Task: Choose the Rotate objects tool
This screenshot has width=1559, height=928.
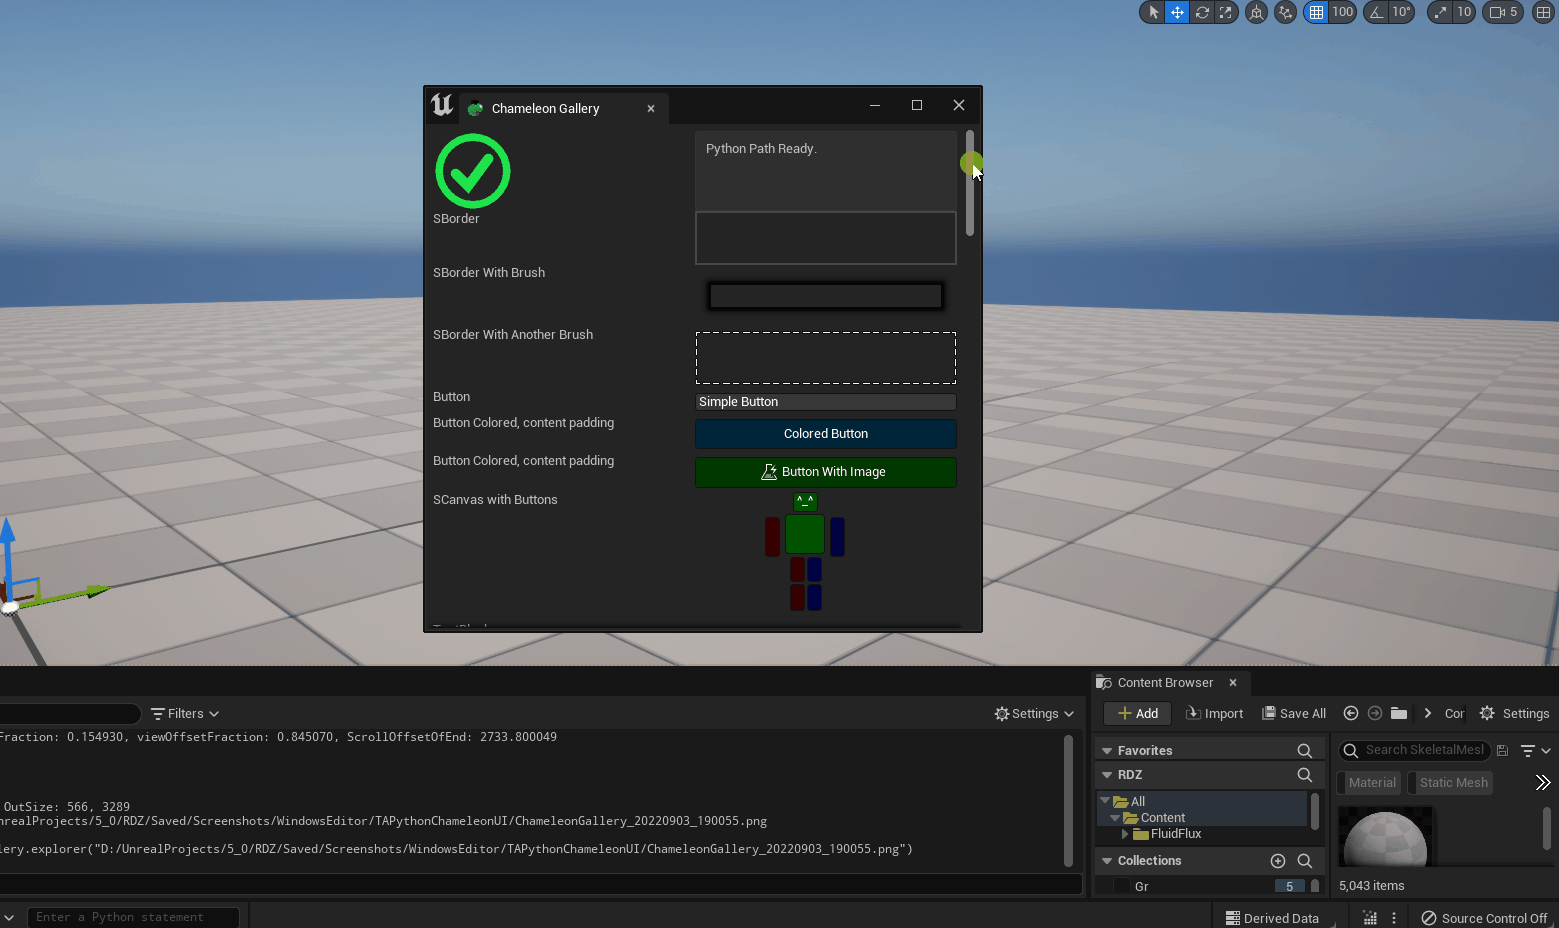Action: (1201, 12)
